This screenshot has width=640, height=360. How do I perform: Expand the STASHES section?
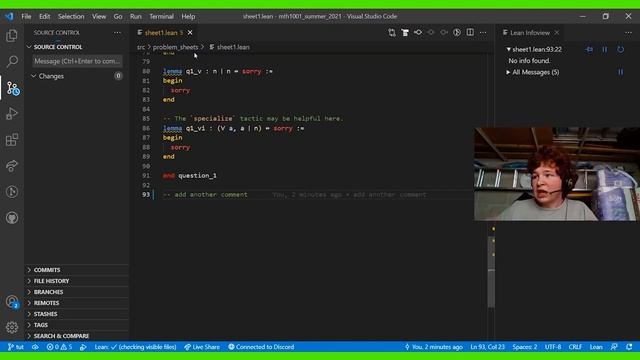click(x=77, y=314)
